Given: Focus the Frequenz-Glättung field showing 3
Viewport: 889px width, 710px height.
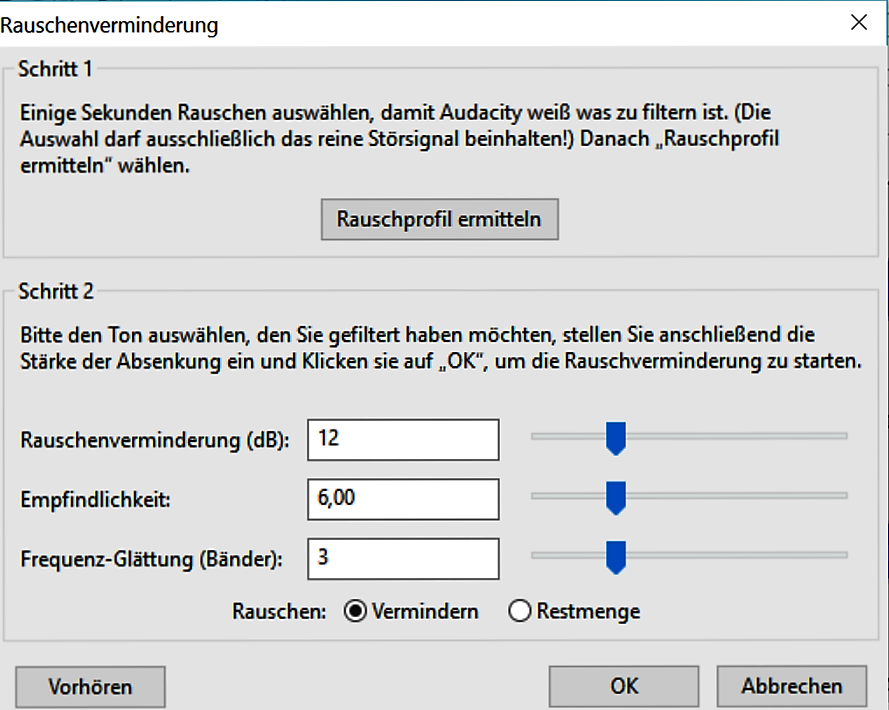Looking at the screenshot, I should 403,558.
